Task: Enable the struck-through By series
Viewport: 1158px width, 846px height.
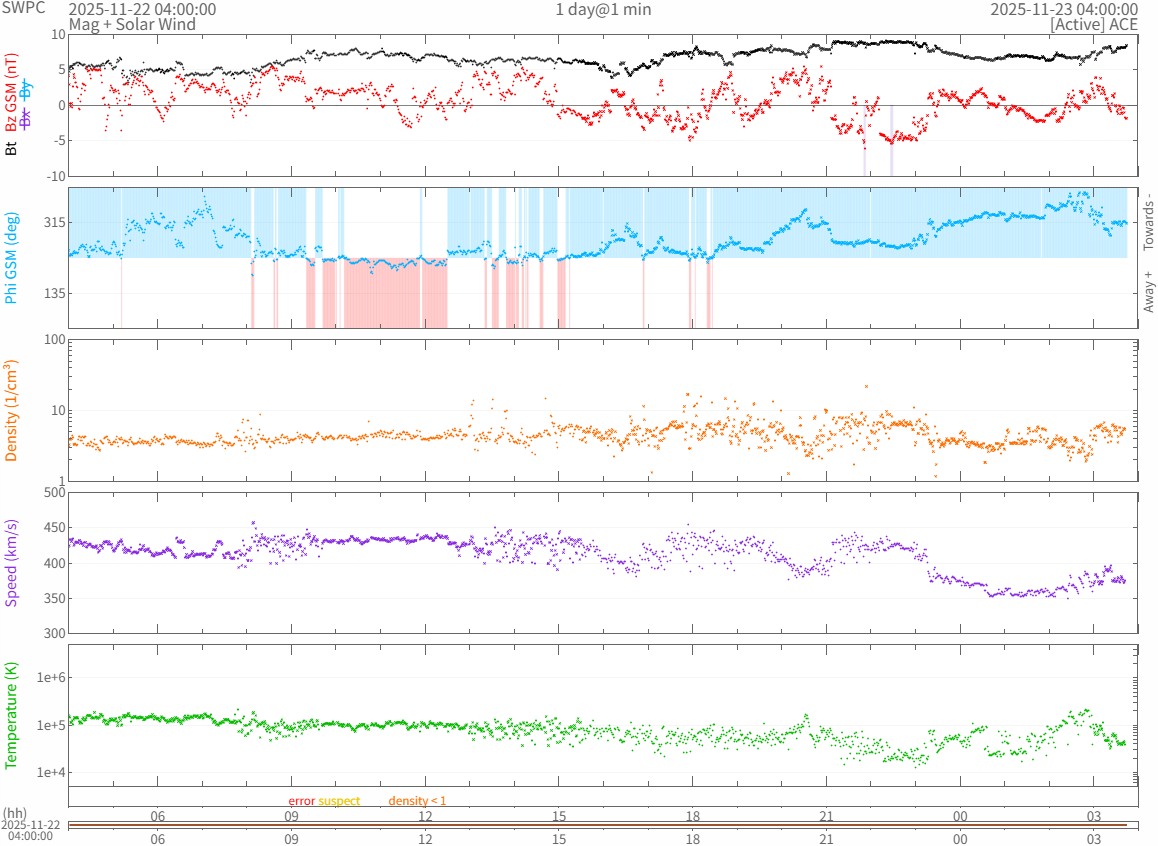Action: click(26, 87)
